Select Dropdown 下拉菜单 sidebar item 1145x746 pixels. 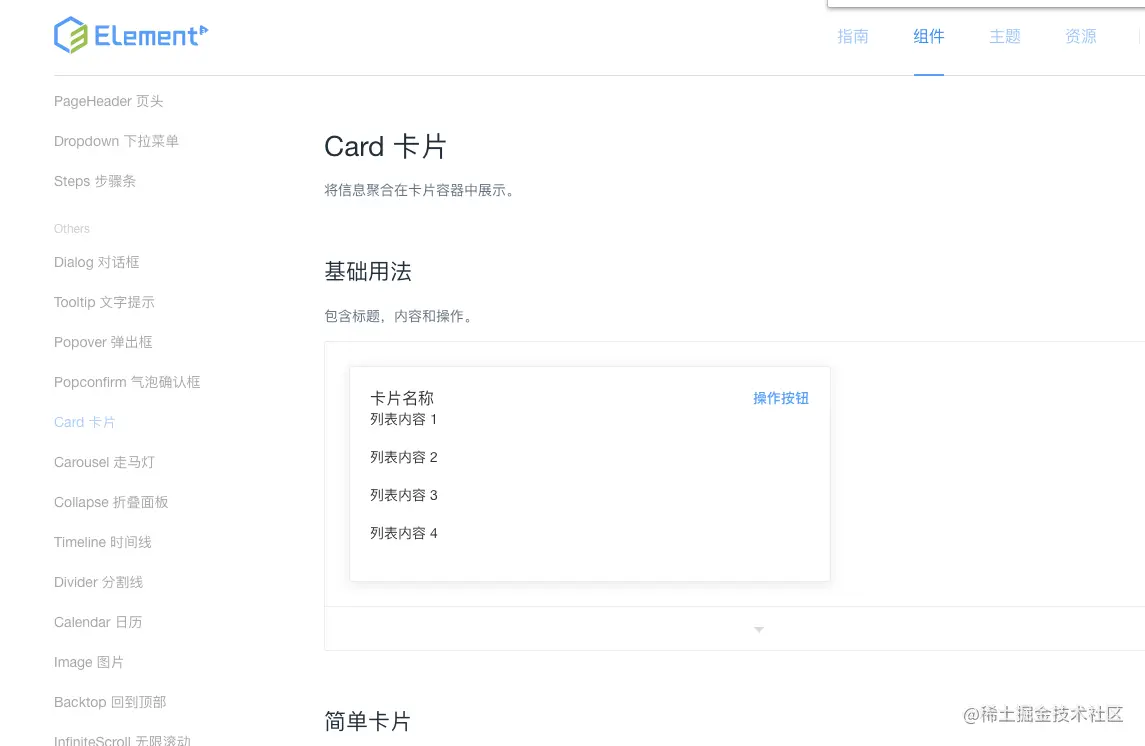click(x=116, y=142)
